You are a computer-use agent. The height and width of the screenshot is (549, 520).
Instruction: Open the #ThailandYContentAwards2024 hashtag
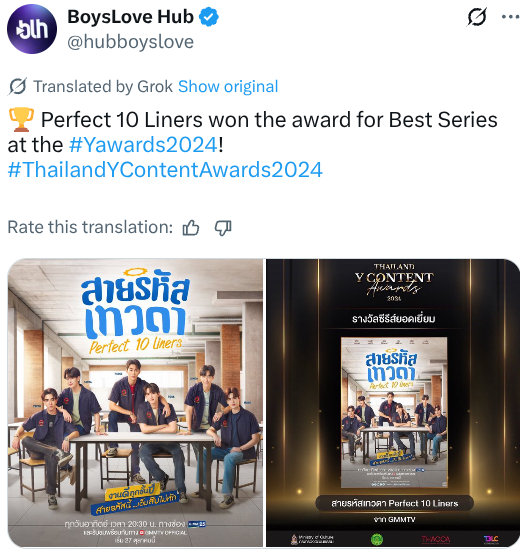click(165, 170)
